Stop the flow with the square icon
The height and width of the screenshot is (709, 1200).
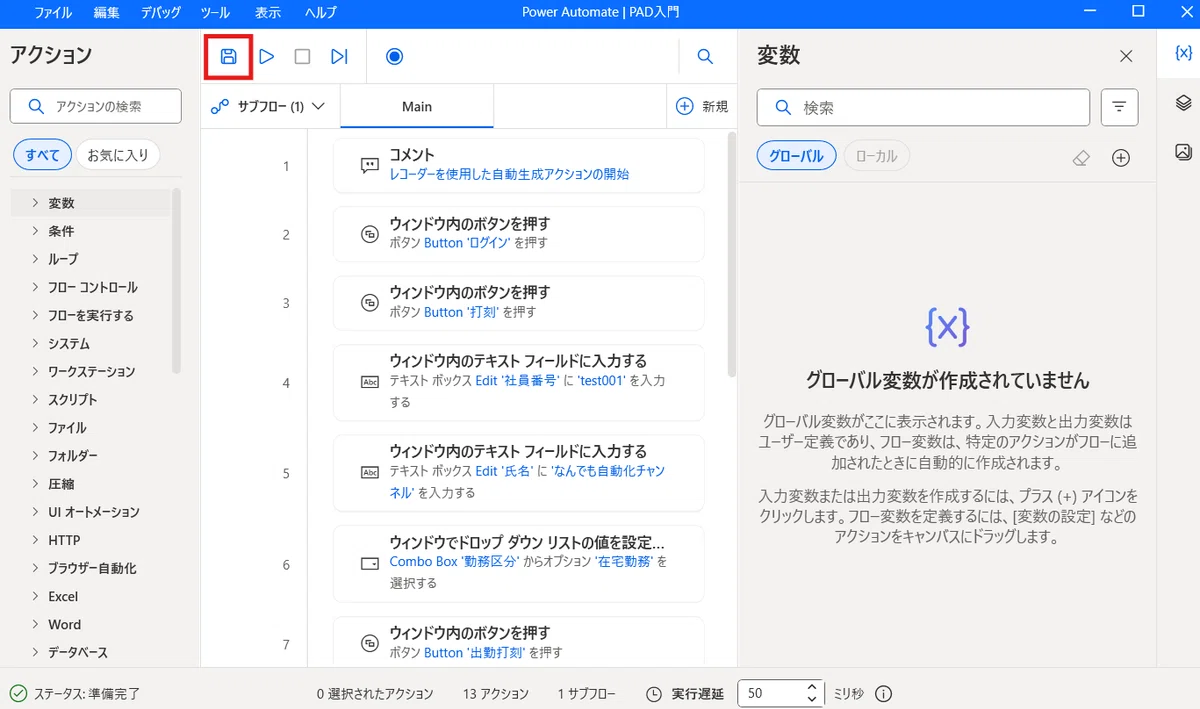click(x=302, y=56)
